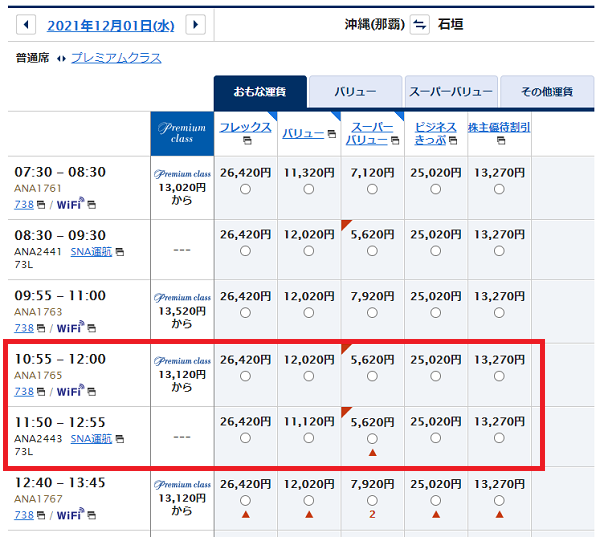This screenshot has height=537, width=600.
Task: Select the 11,320円 Value fare on ANA1761
Action: coord(309,189)
